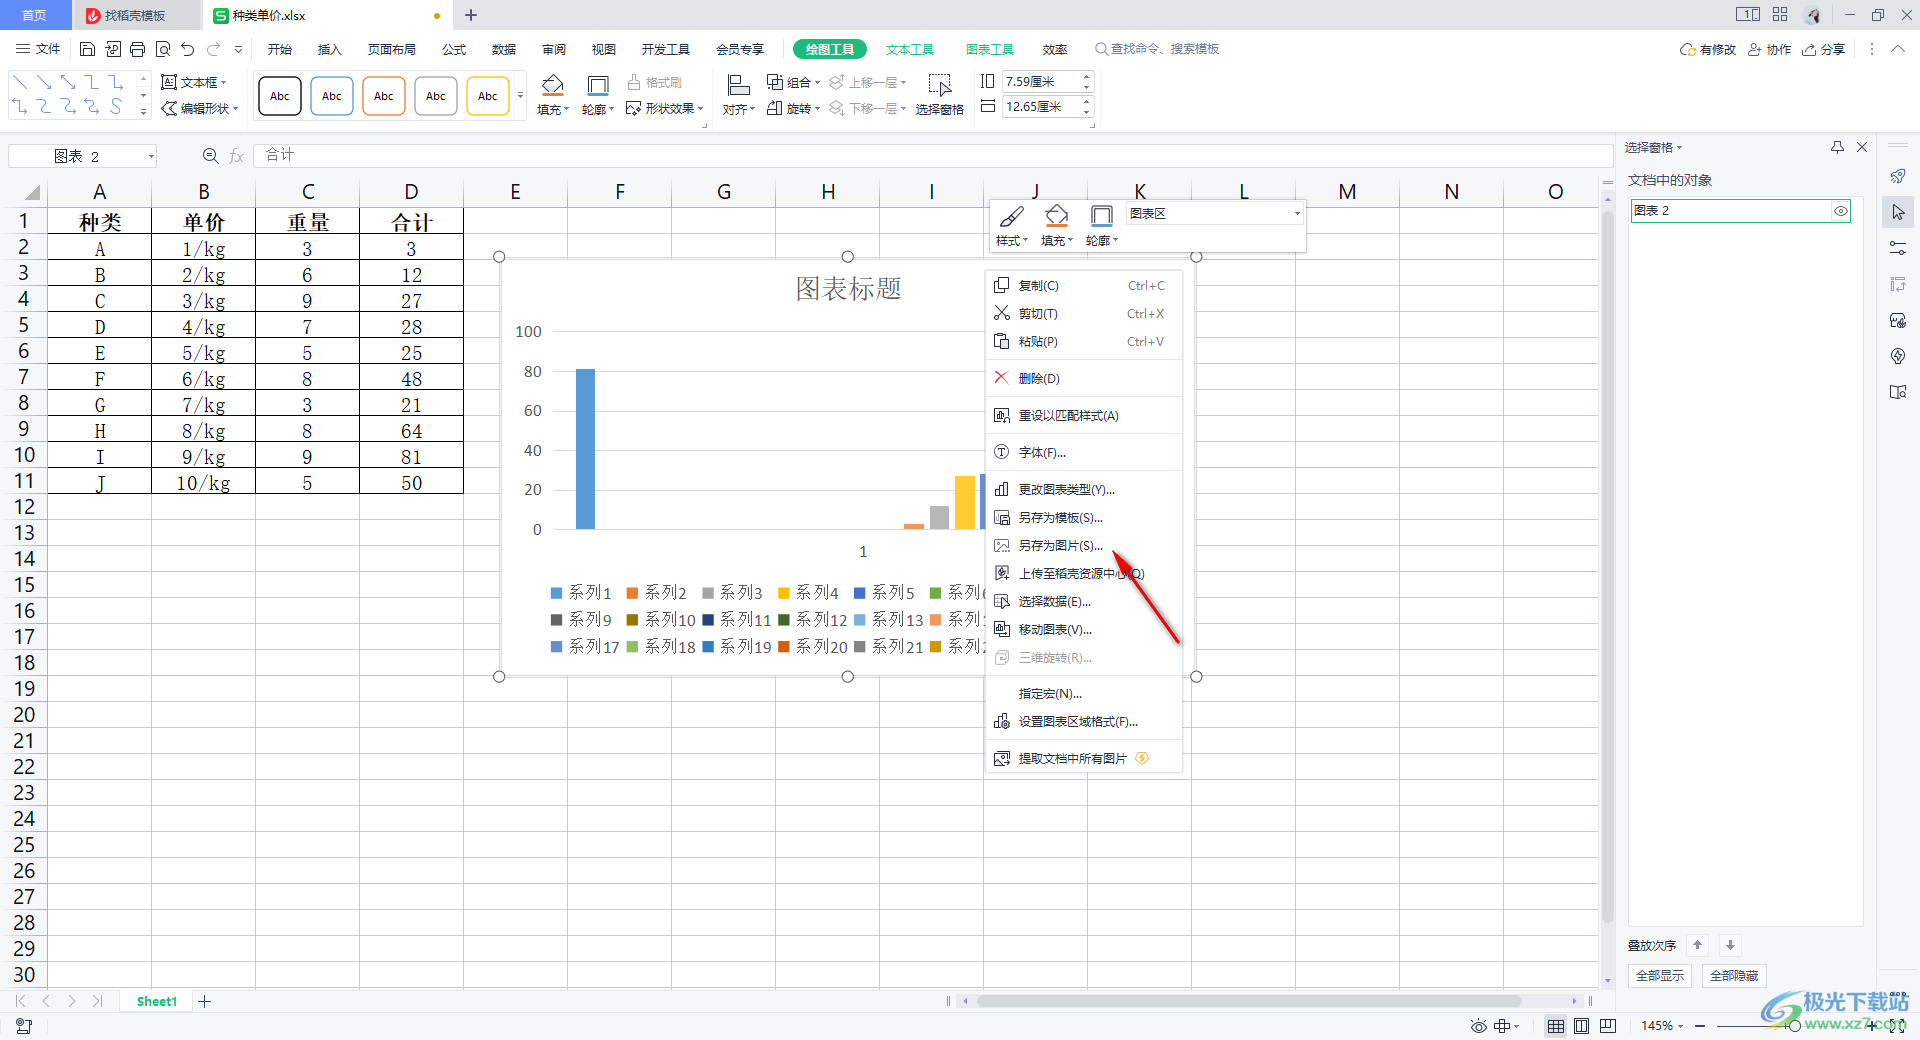Viewport: 1920px width, 1040px height.
Task: Click the selection pane (选择窗格) icon
Action: 939,96
